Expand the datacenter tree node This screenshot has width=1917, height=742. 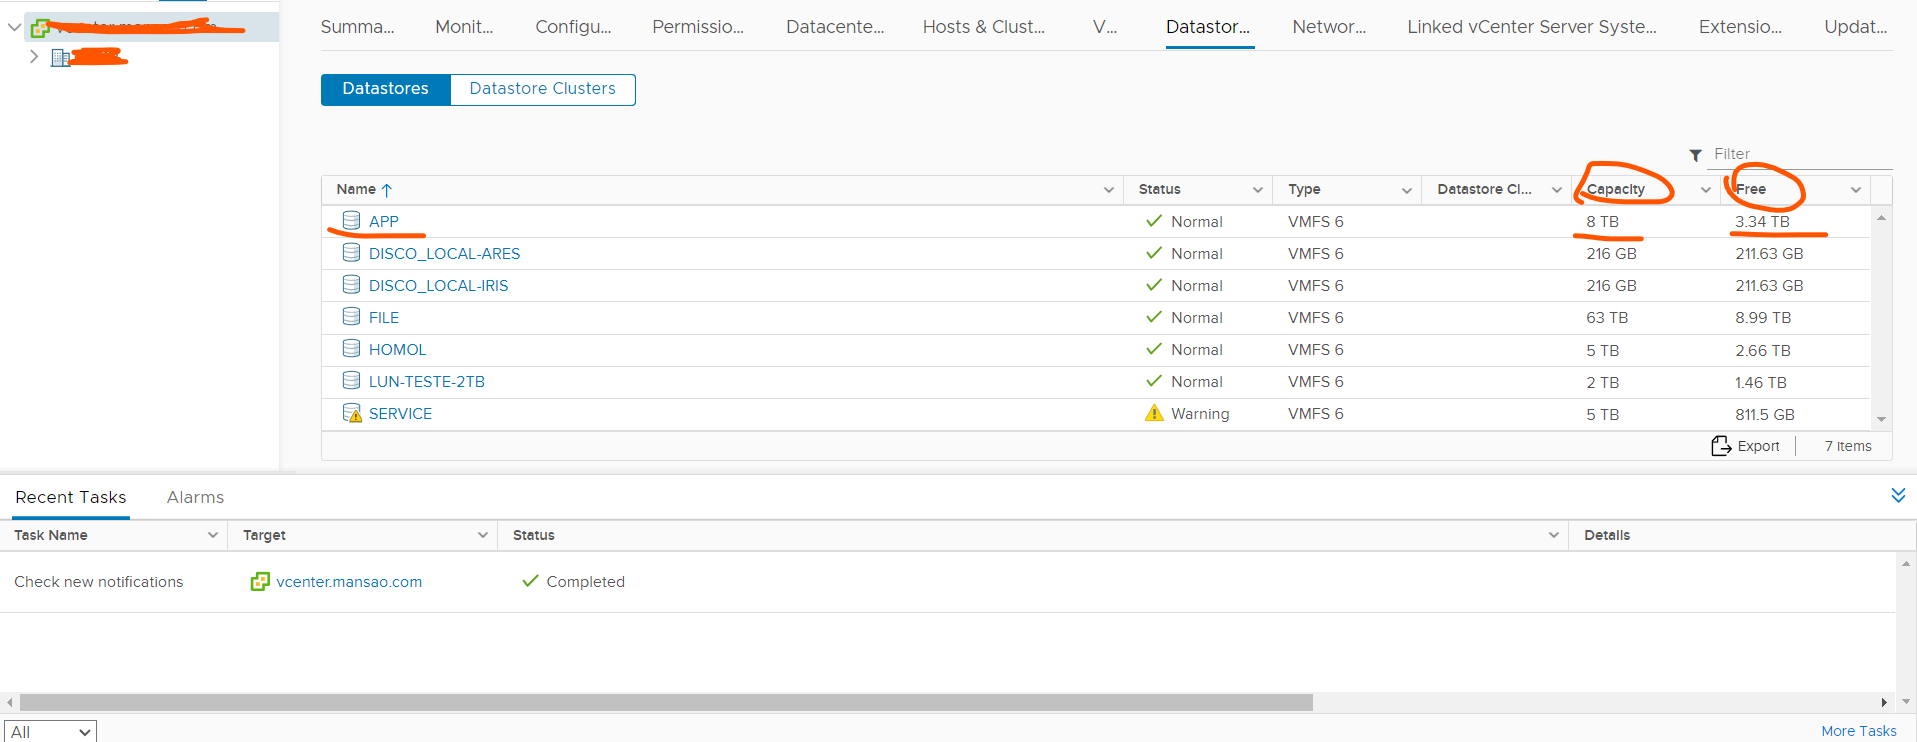[34, 57]
